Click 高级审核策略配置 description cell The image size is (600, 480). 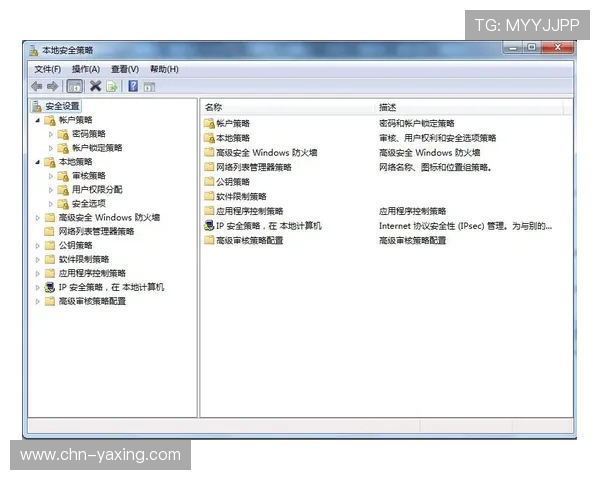point(412,240)
